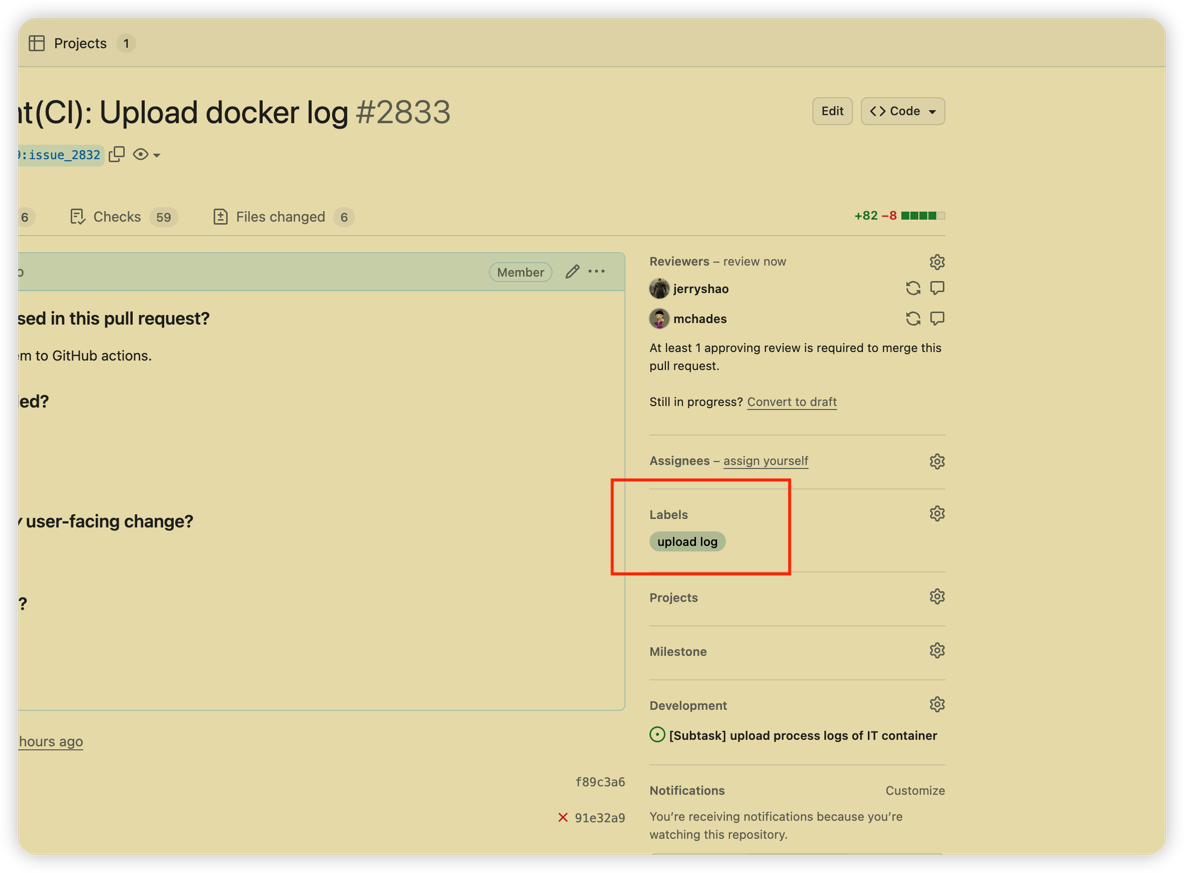The width and height of the screenshot is (1184, 873).
Task: Re-request review from jerryshao
Action: [913, 288]
